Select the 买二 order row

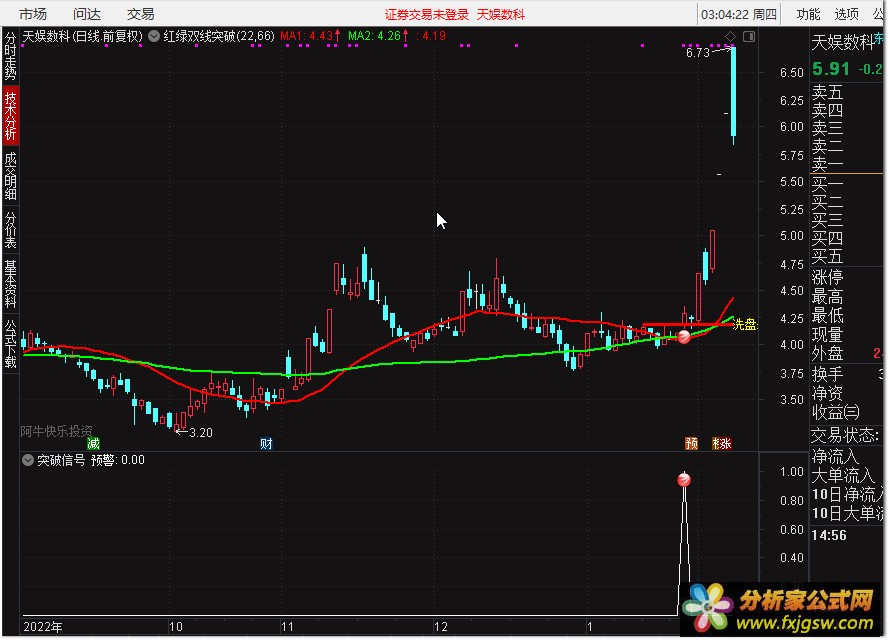click(x=846, y=202)
